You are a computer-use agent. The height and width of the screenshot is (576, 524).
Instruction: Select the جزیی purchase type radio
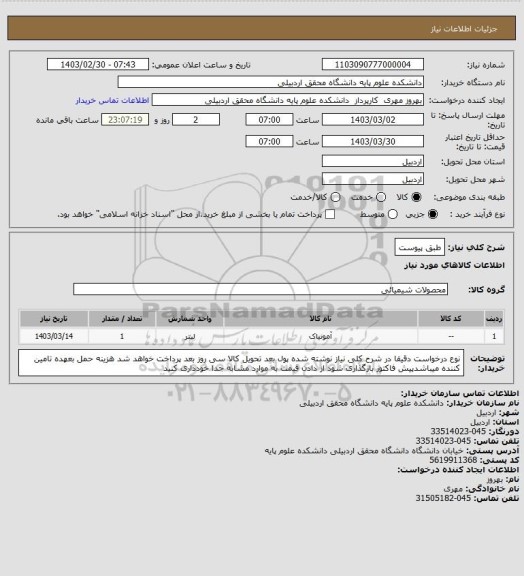tap(433, 214)
